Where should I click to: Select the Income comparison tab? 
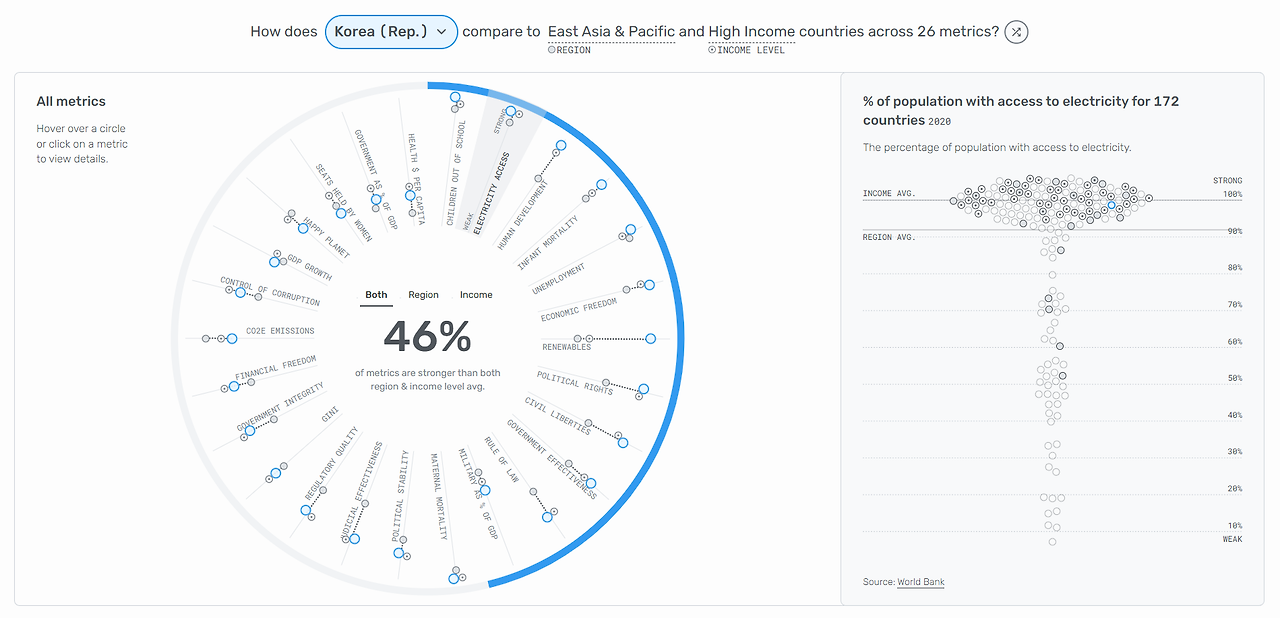[476, 295]
